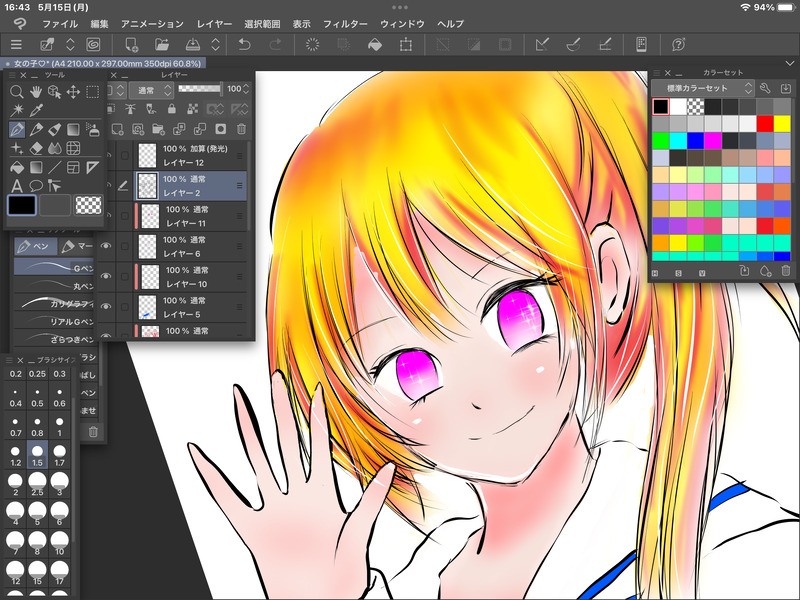Delete the selected layer with trash icon

coord(241,130)
